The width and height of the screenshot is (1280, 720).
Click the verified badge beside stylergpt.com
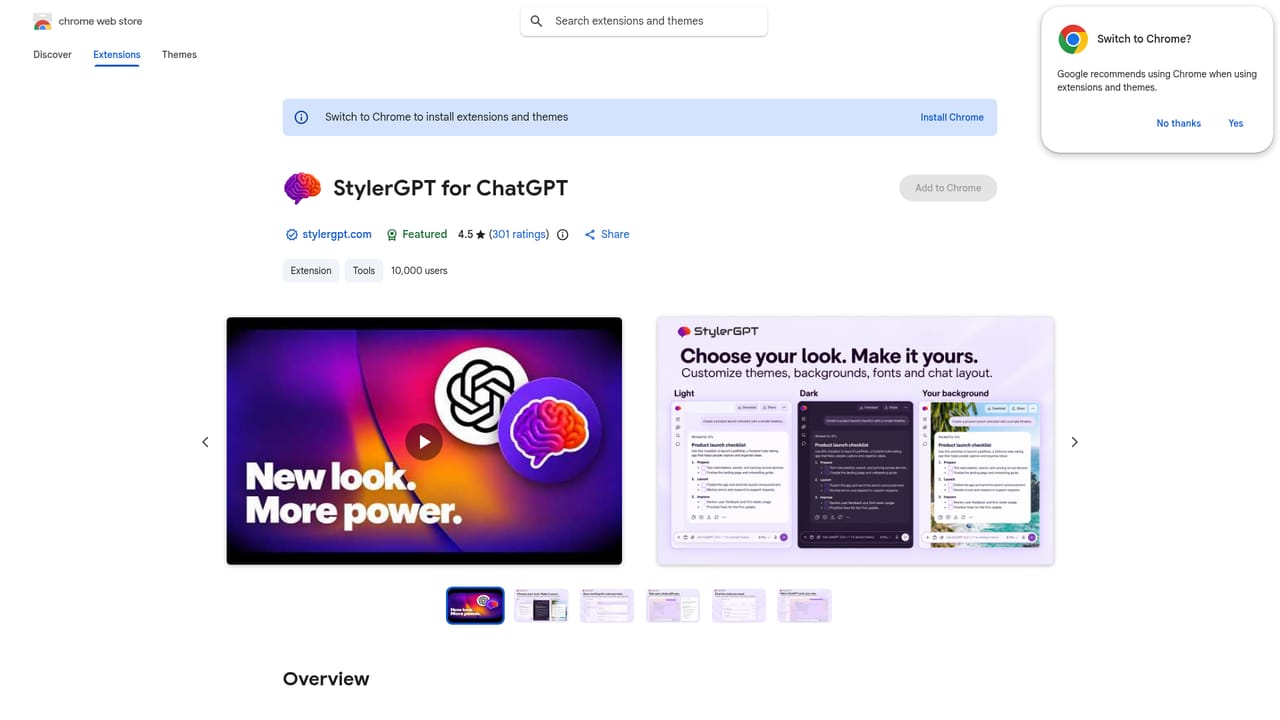click(292, 235)
